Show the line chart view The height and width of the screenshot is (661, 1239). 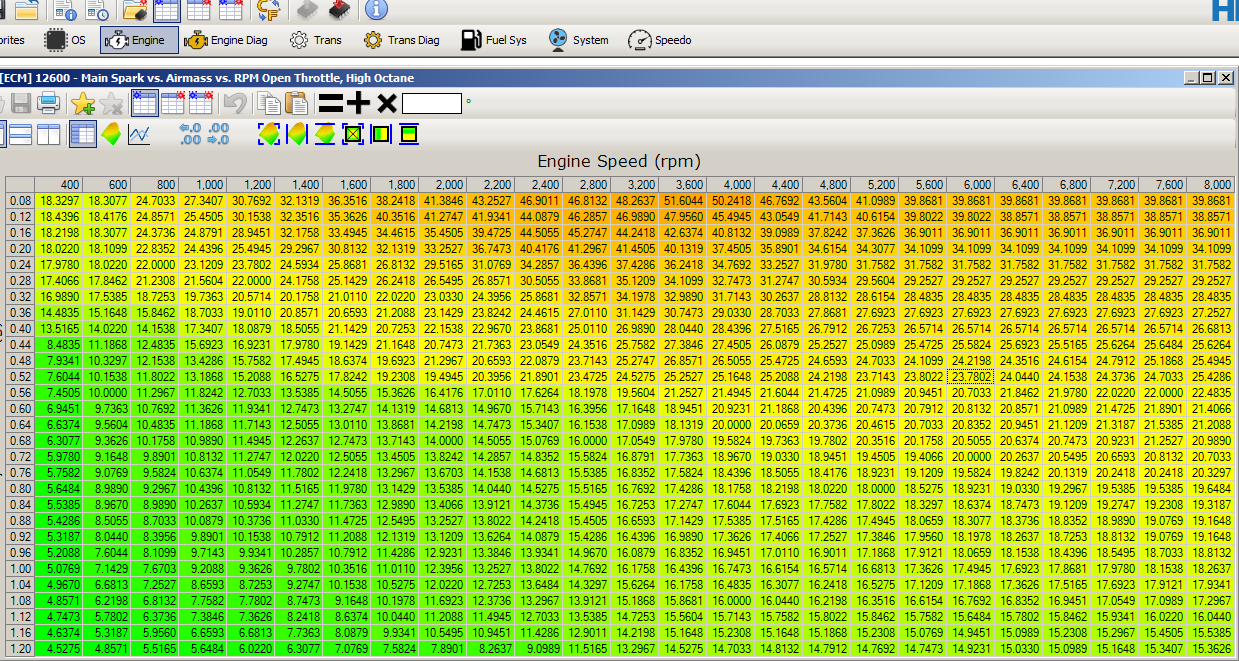pyautogui.click(x=140, y=134)
